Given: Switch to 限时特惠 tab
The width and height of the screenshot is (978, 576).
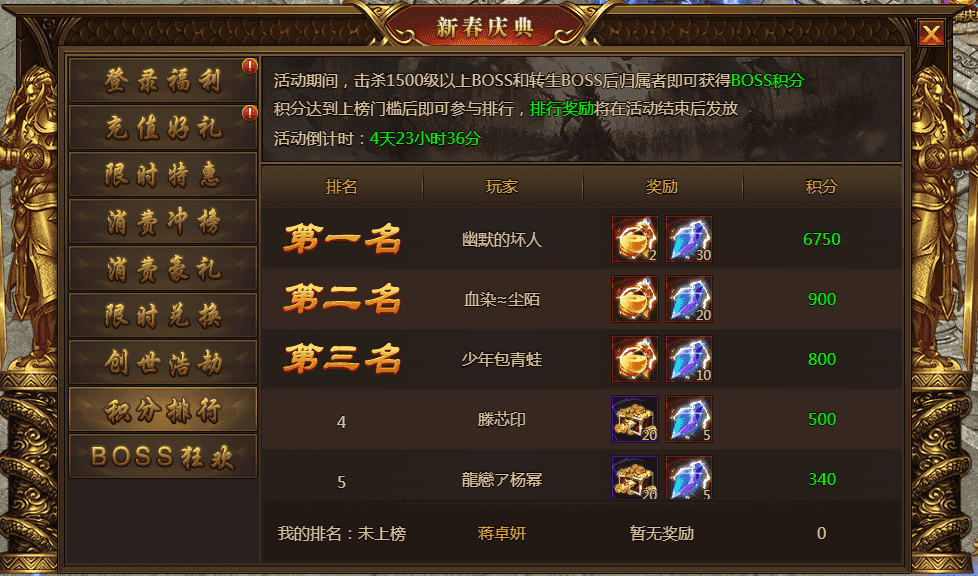Looking at the screenshot, I should coord(163,175).
